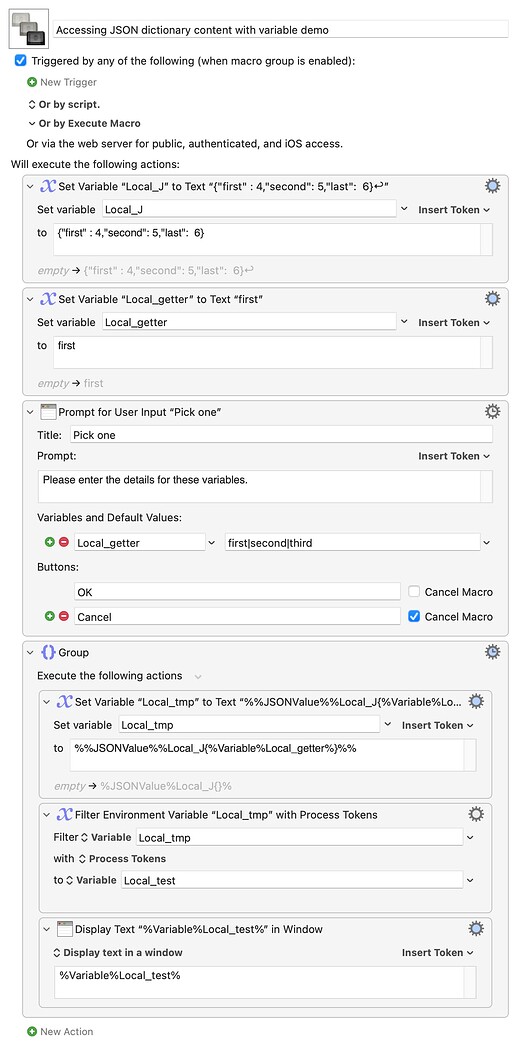The image size is (517, 1045).
Task: Click the prompt text area with Please enter details
Action: tap(258, 487)
